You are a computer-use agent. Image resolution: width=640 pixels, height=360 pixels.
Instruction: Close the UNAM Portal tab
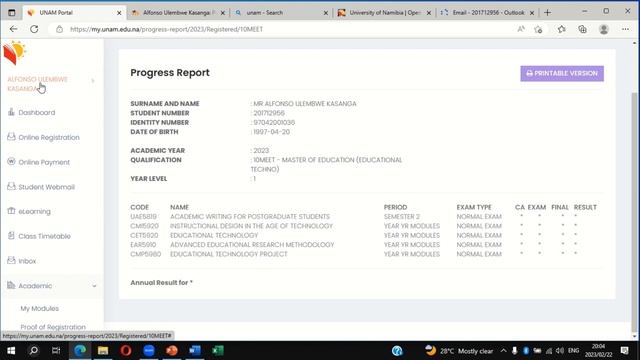point(119,13)
